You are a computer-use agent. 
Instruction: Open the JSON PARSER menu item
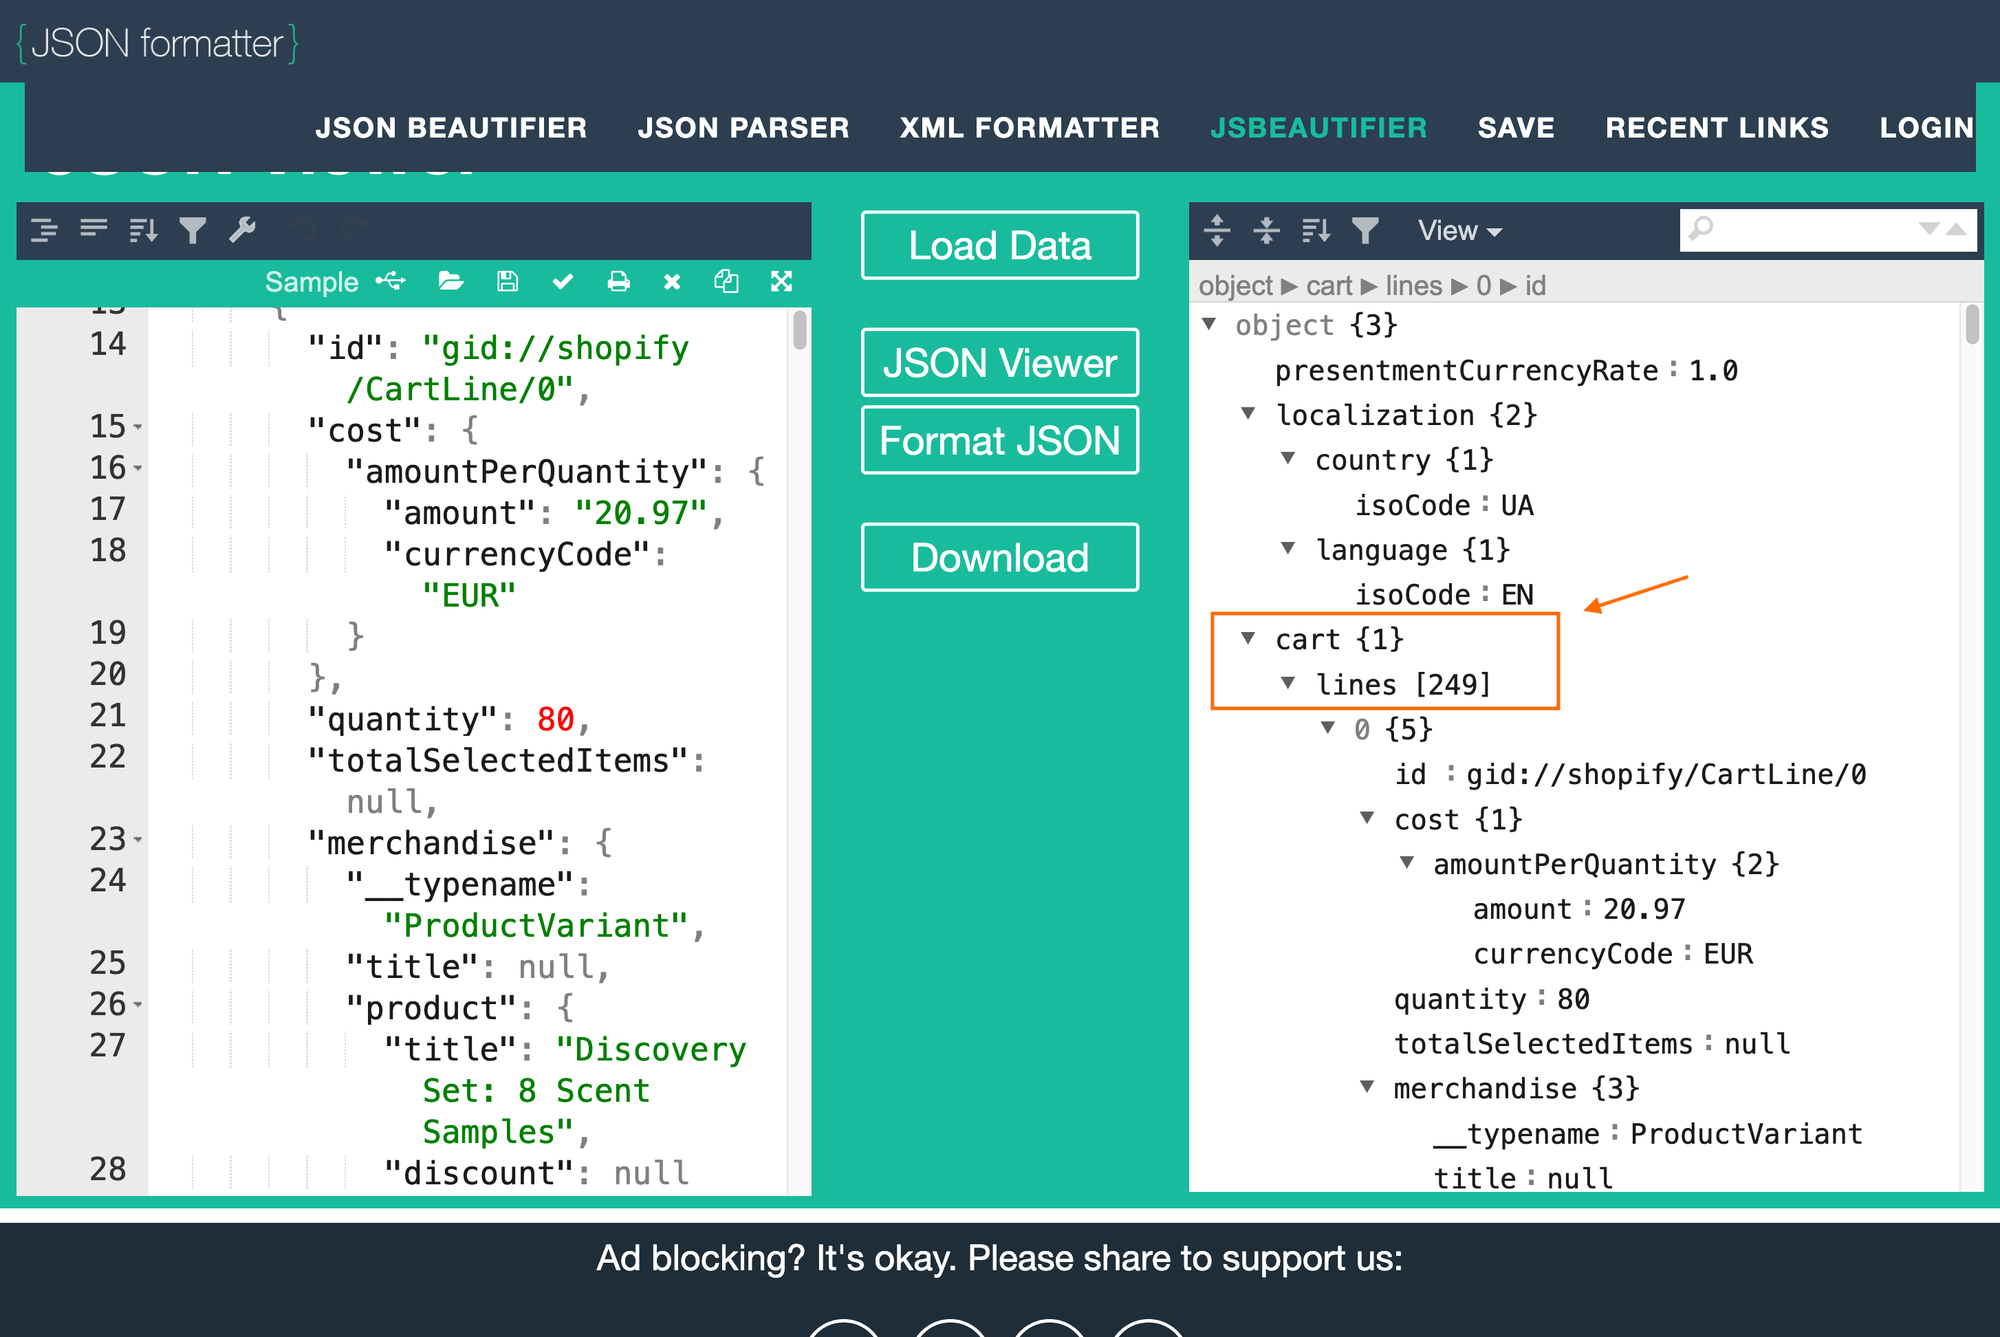click(x=743, y=128)
